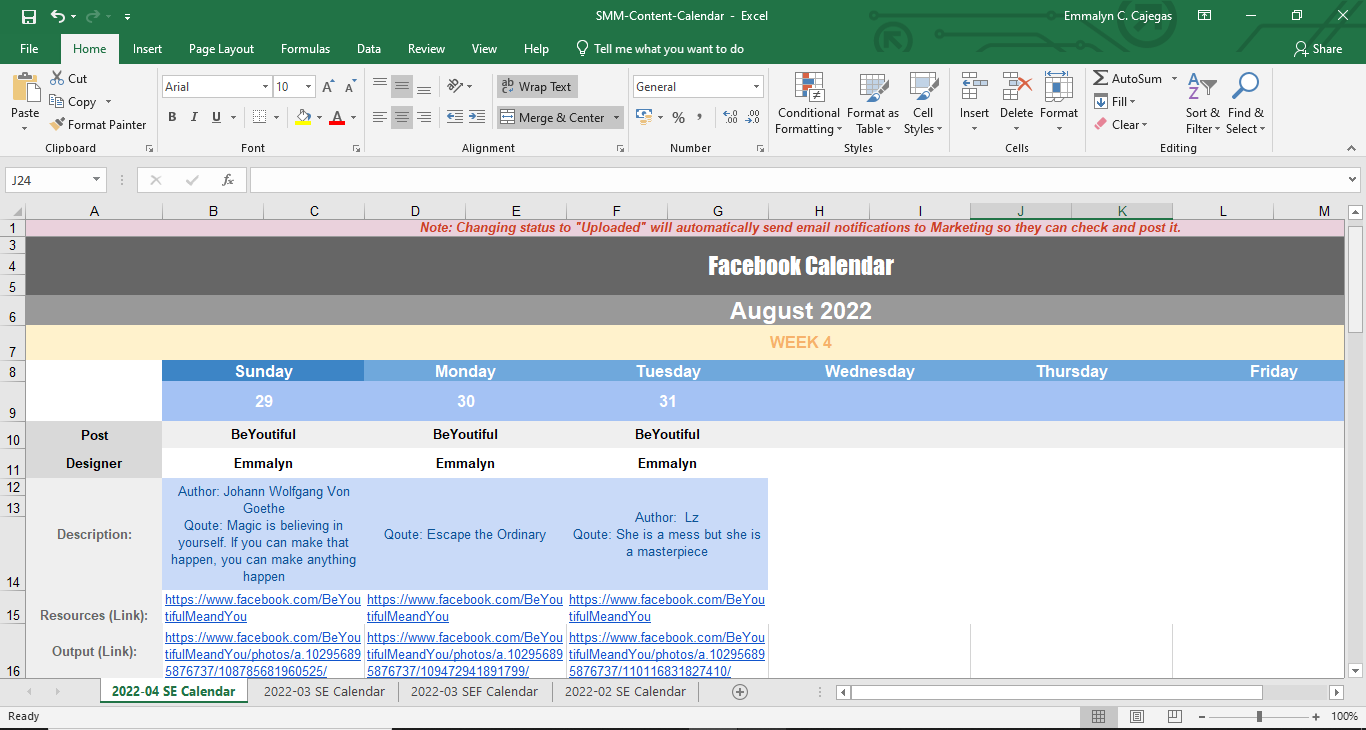Open Tuesday's Output photo link

click(667, 654)
